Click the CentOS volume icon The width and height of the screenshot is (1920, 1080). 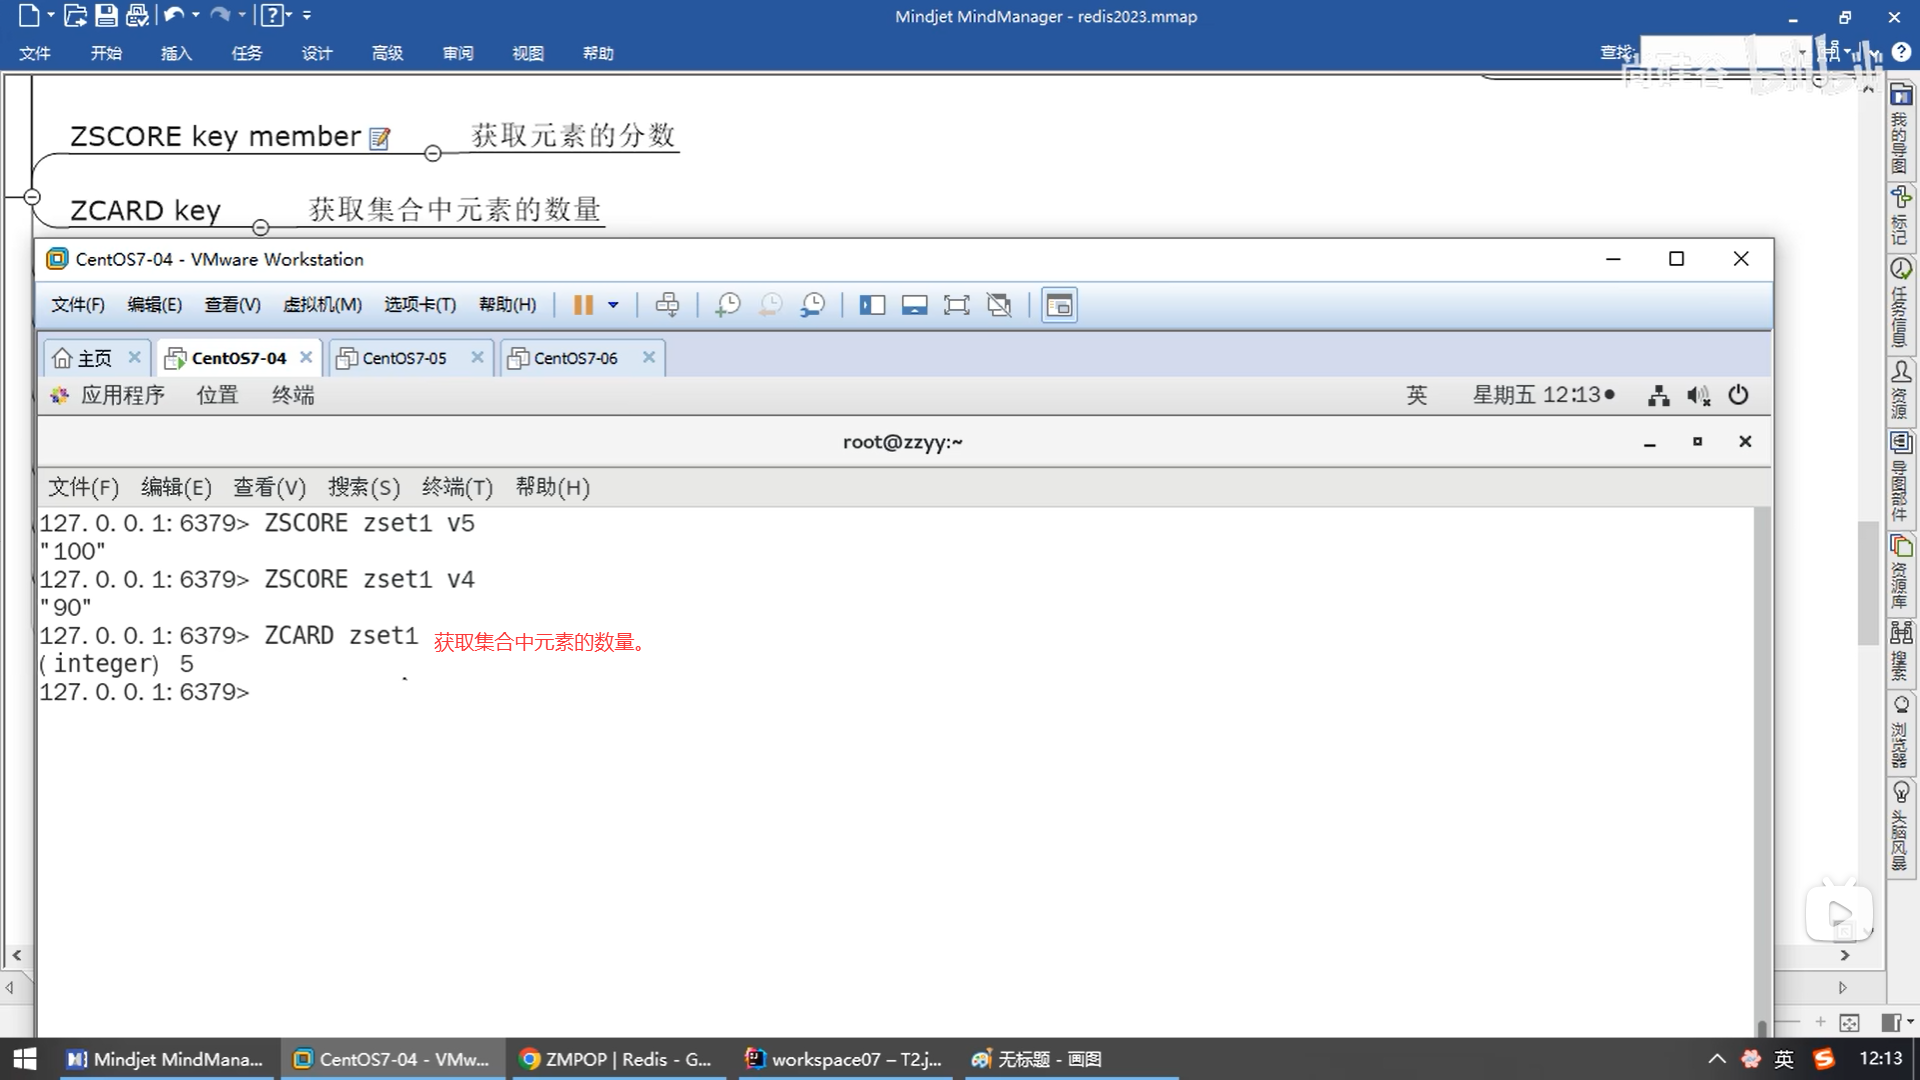tap(1698, 395)
